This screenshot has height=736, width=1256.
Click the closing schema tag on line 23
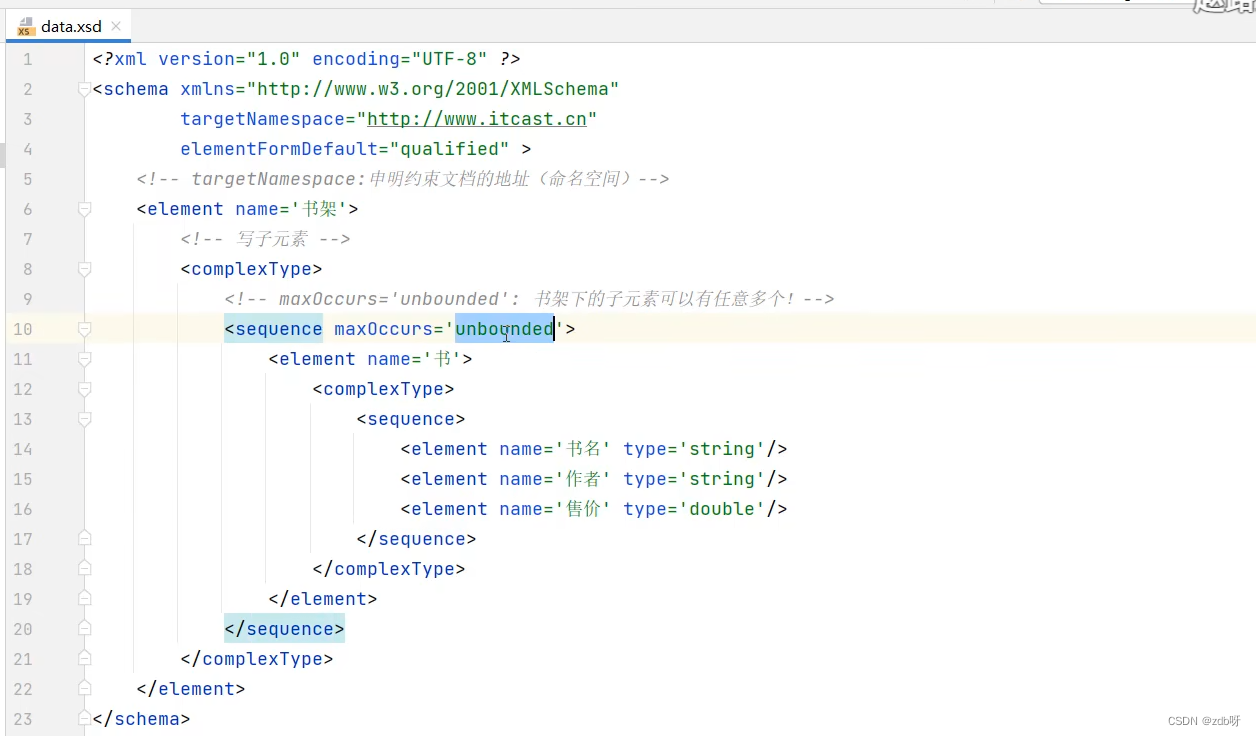[141, 719]
